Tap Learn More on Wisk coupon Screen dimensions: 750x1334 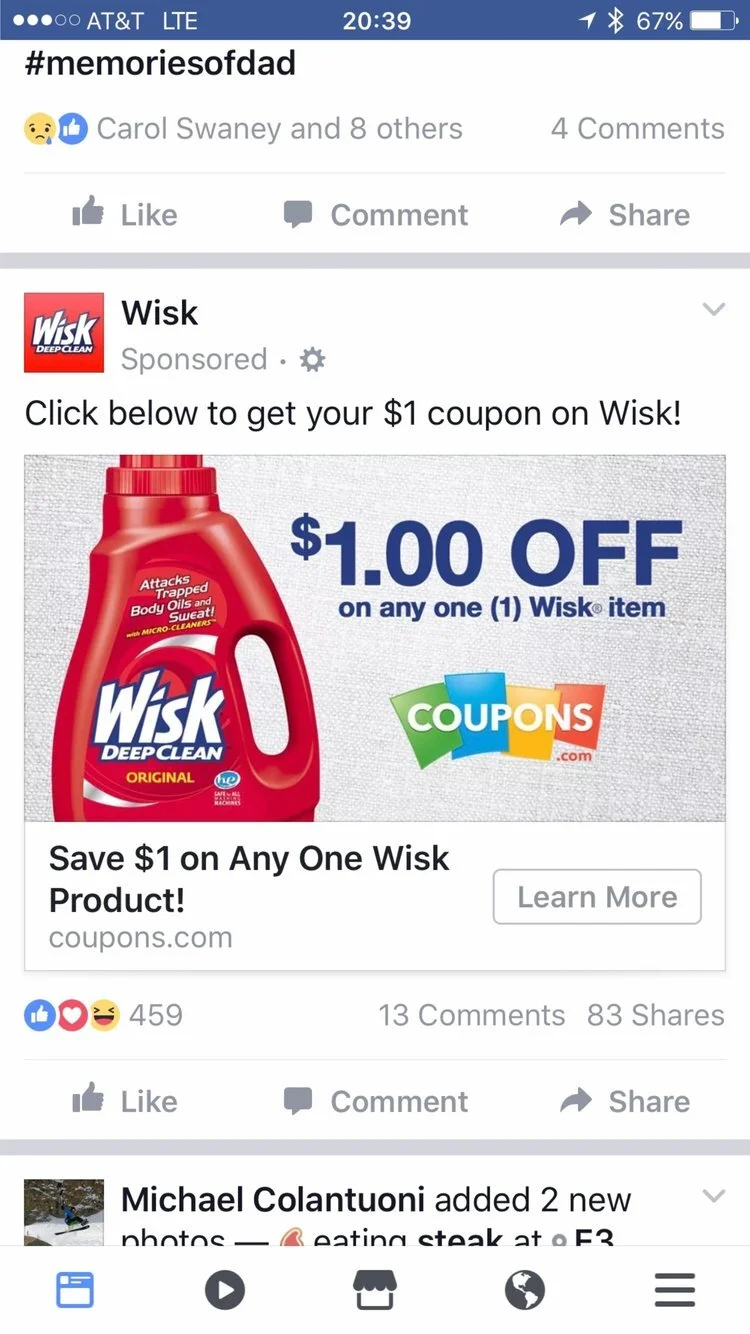(x=597, y=897)
